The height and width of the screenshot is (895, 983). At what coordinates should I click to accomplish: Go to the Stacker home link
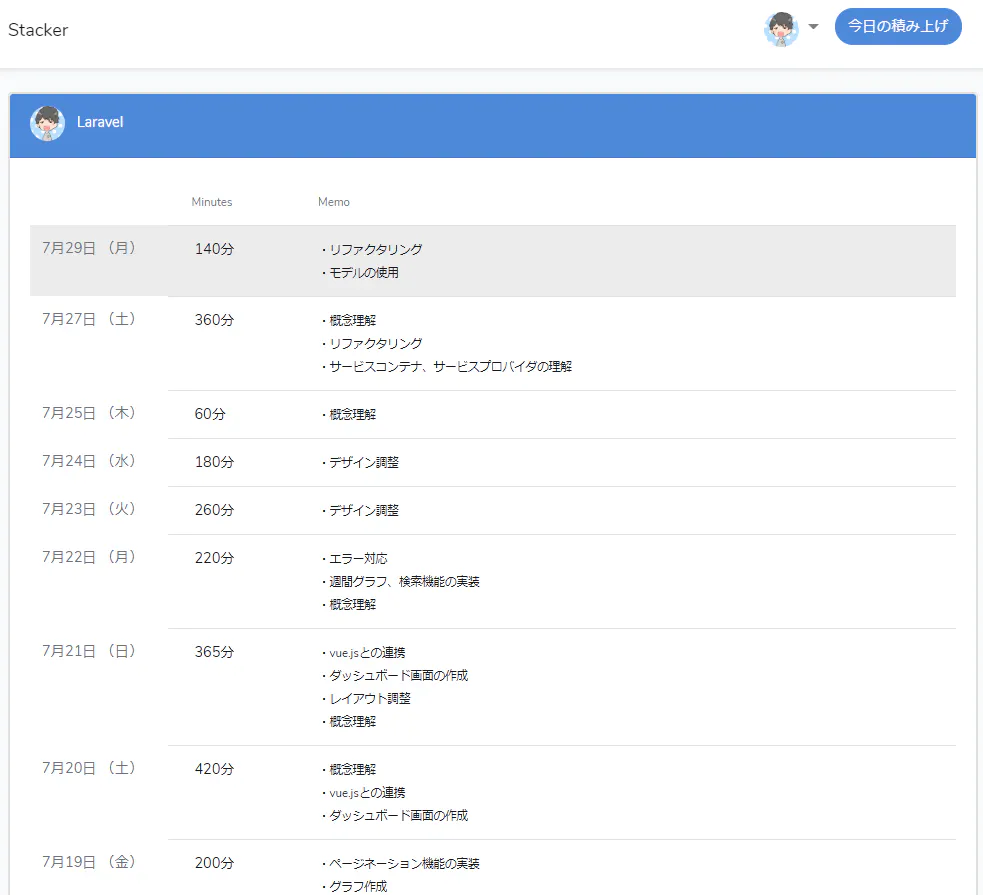[38, 30]
